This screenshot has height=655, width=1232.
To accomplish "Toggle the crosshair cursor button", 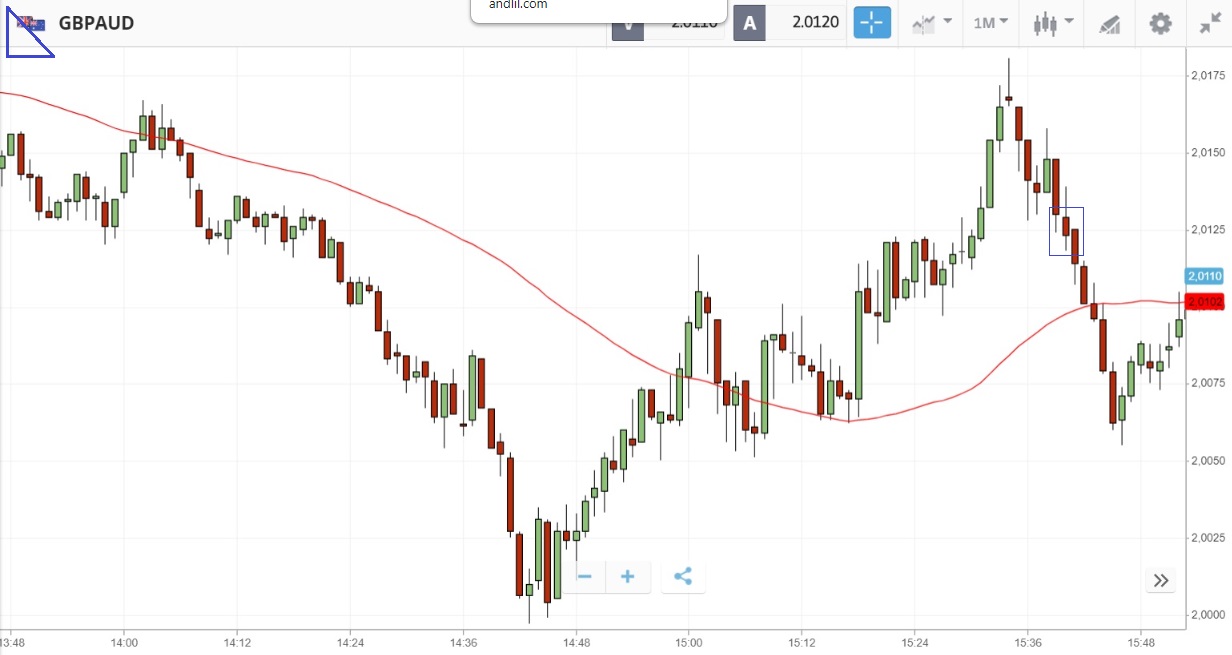I will 871,23.
